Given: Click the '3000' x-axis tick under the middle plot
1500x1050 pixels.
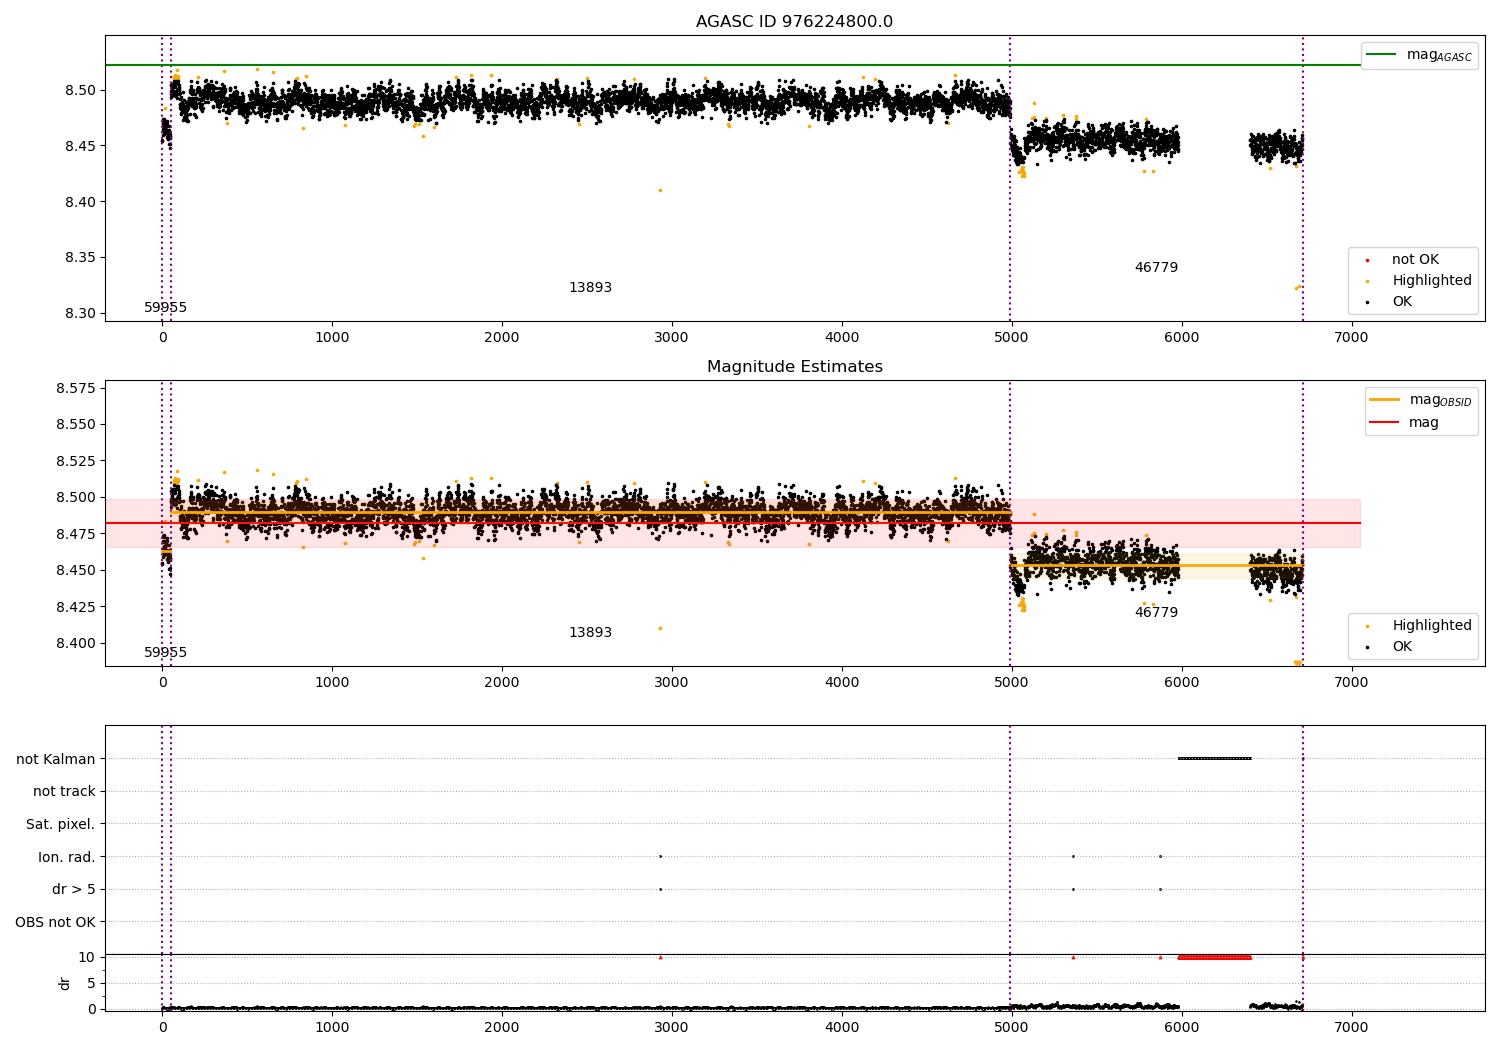Looking at the screenshot, I should click(x=672, y=683).
